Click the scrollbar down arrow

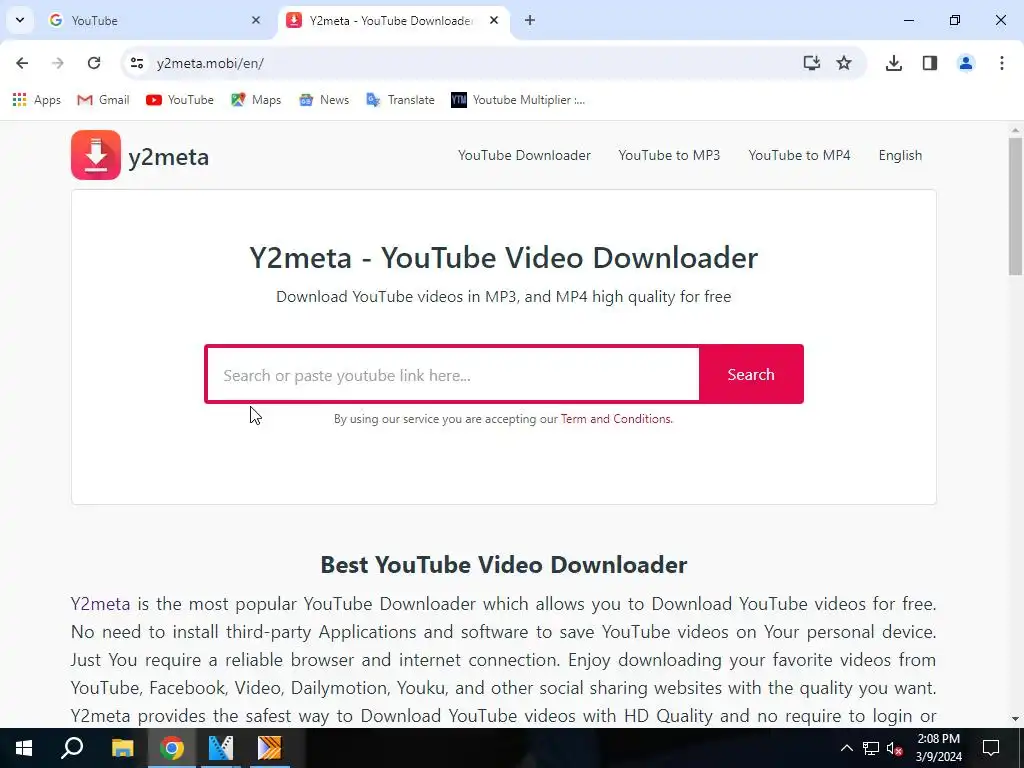1015,719
